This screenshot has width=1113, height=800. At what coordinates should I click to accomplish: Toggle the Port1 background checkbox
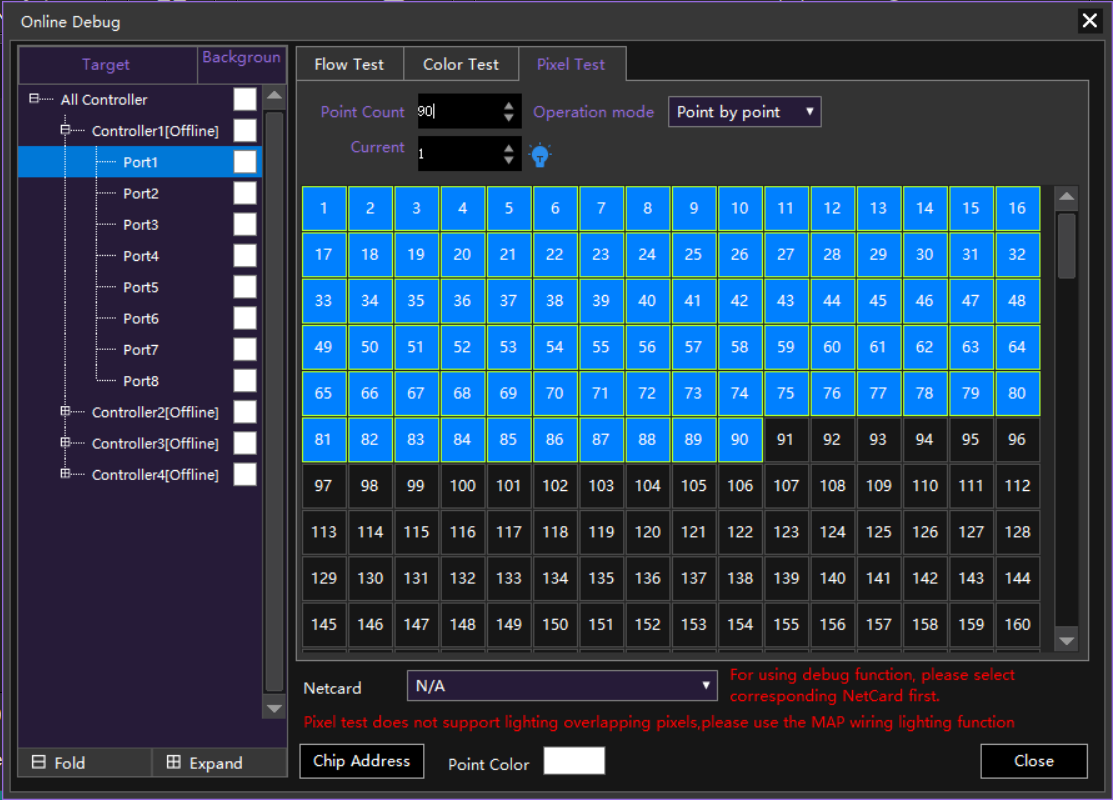pos(245,162)
